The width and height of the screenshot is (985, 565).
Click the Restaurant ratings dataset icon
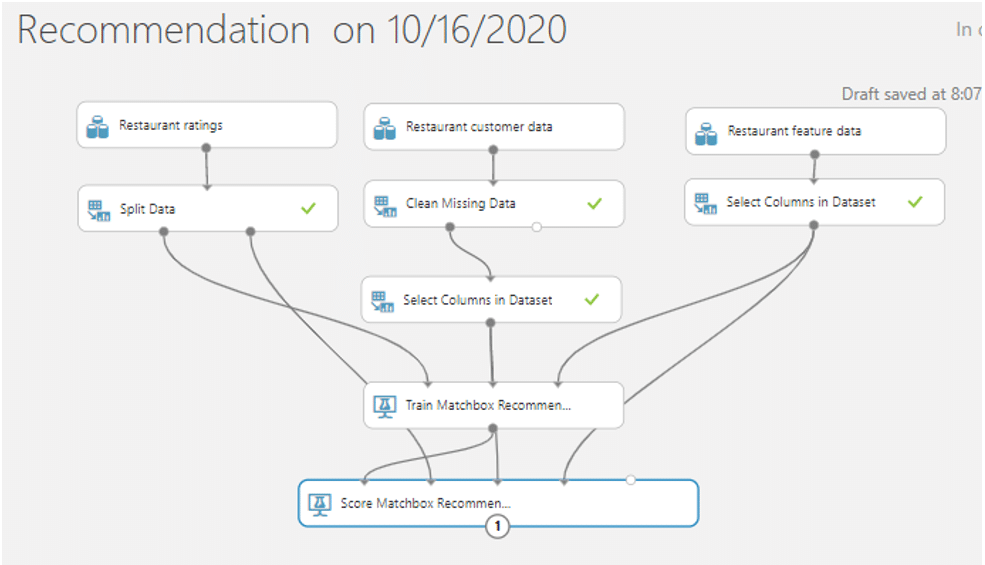point(97,127)
